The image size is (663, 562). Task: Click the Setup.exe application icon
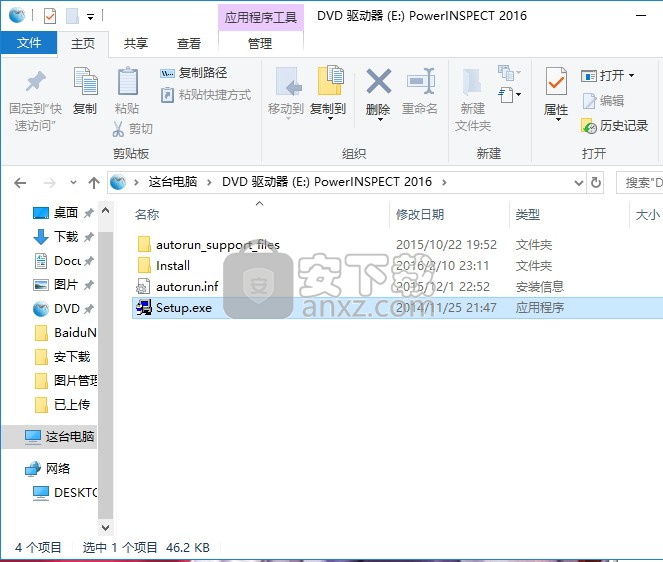tap(144, 308)
